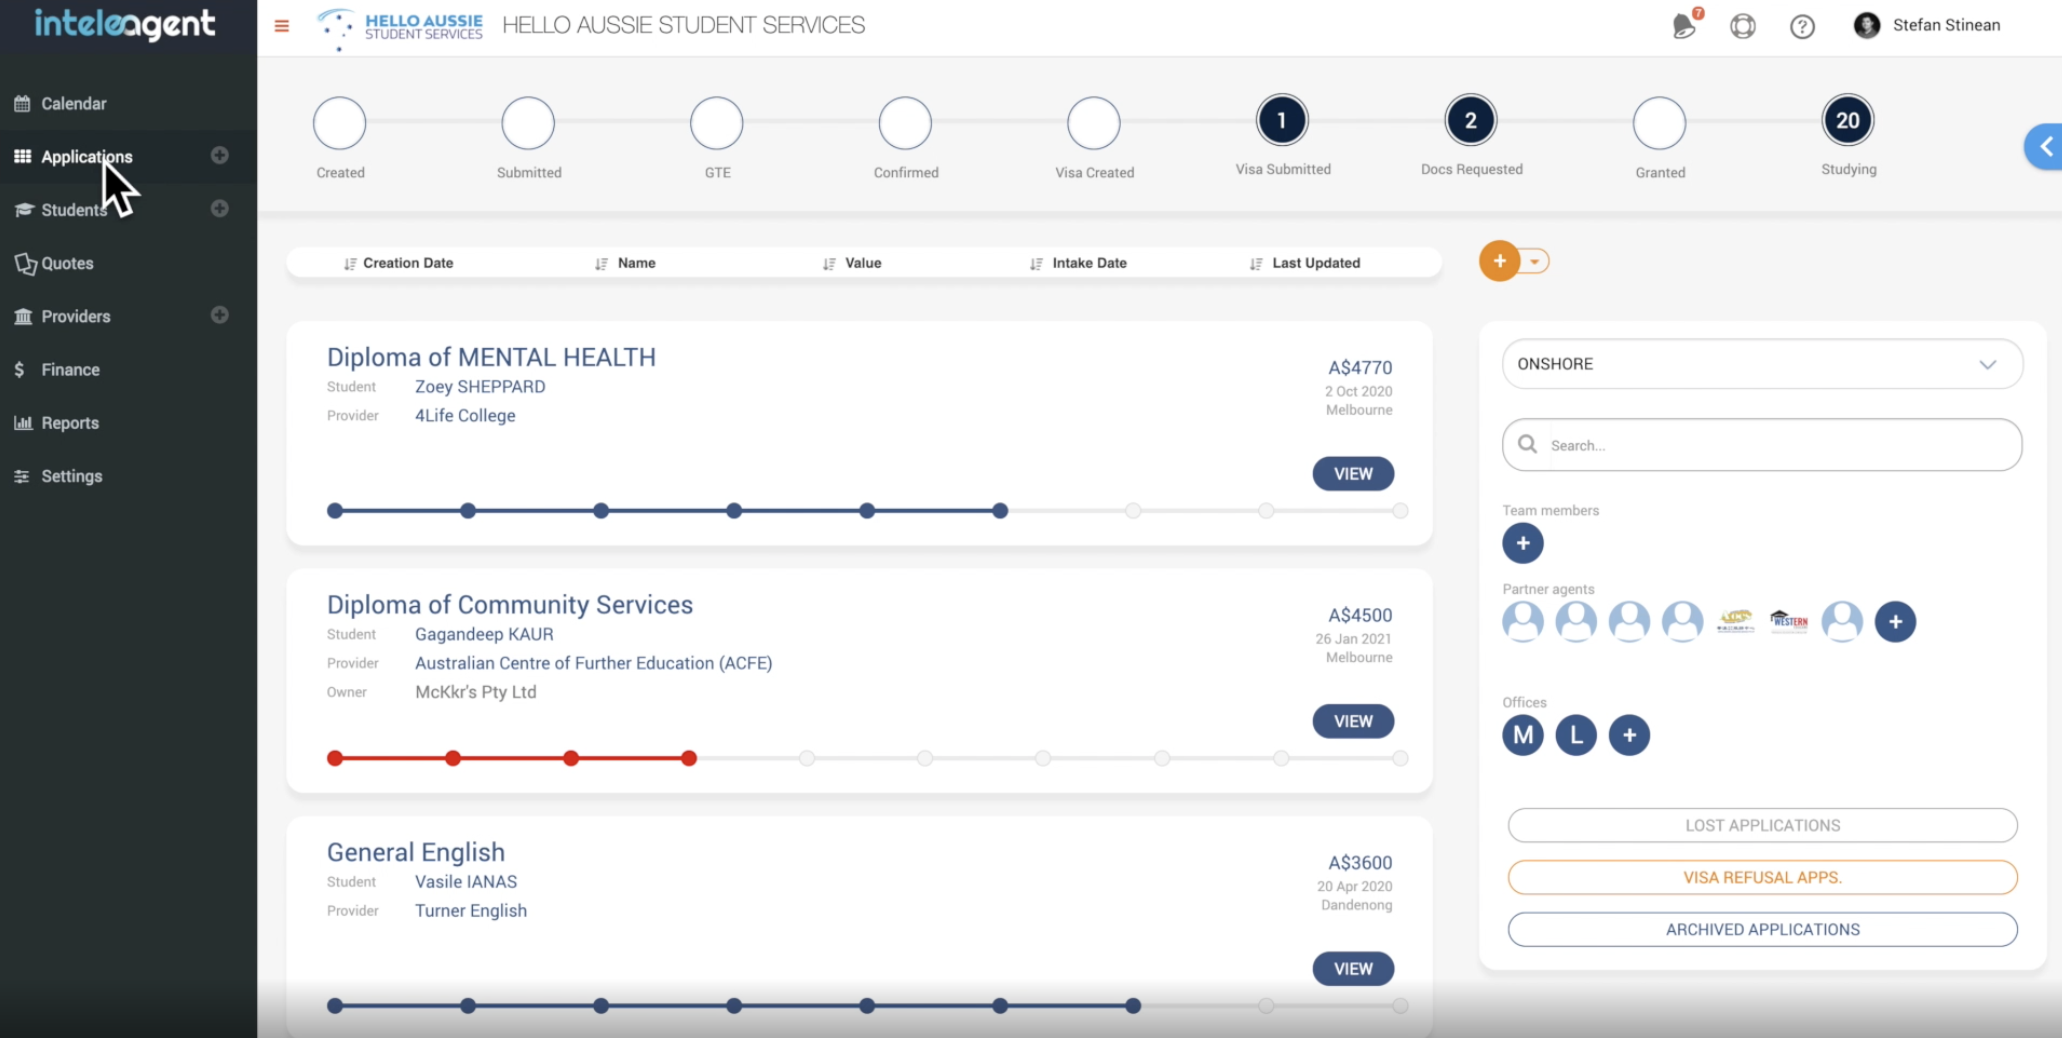
Task: Open the support headset icon
Action: pyautogui.click(x=1743, y=26)
